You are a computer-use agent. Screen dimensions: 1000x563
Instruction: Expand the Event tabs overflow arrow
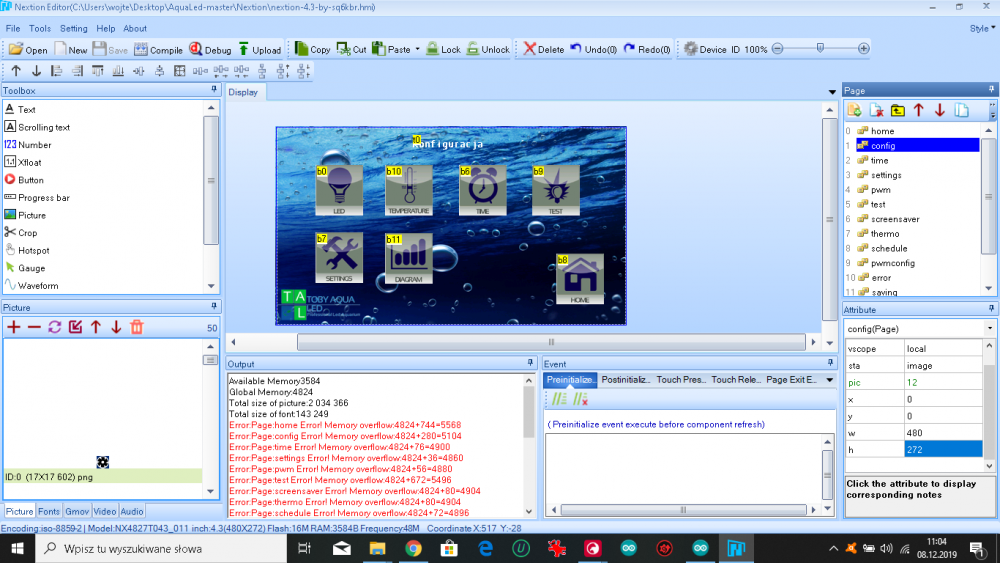click(x=829, y=380)
